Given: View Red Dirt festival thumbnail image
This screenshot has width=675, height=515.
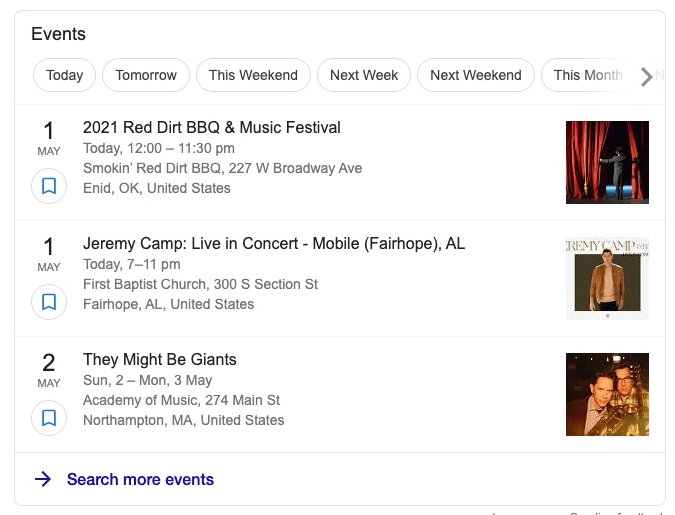Looking at the screenshot, I should point(607,162).
